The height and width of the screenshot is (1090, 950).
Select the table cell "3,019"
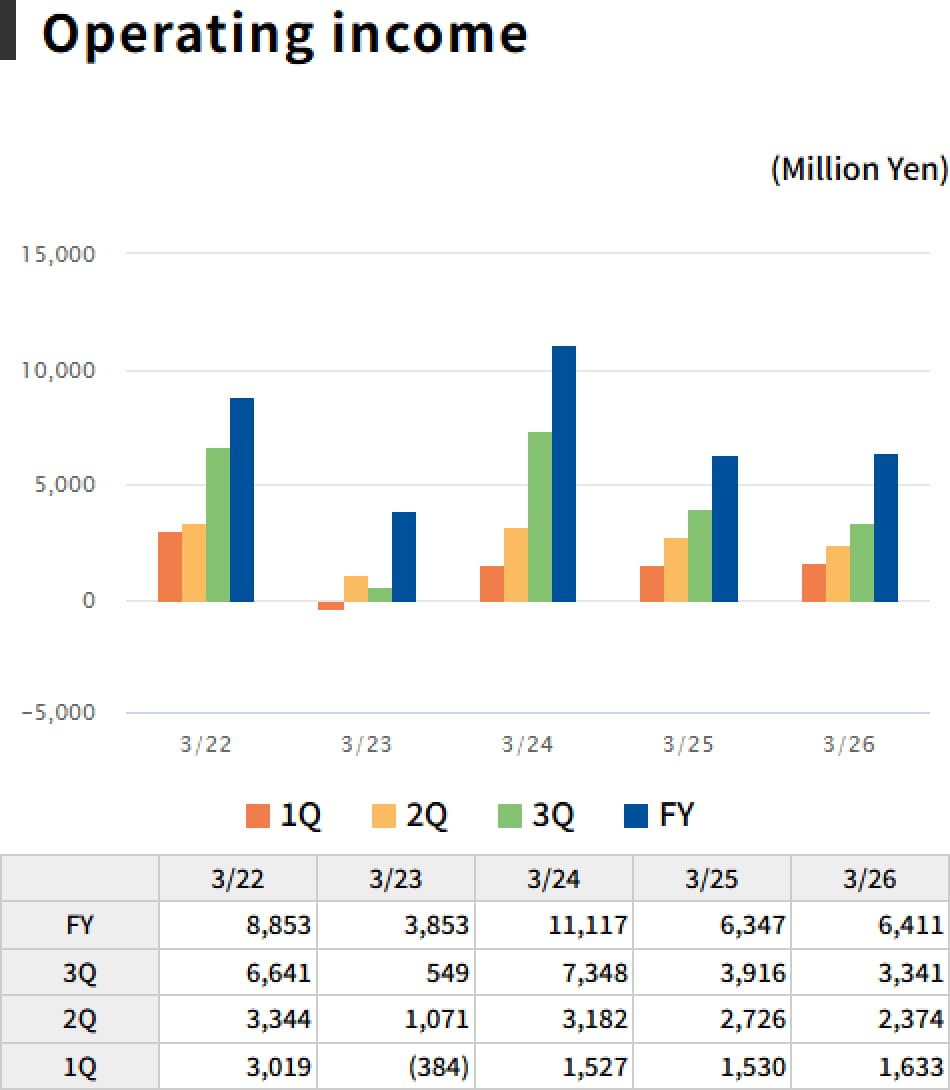pos(238,1066)
